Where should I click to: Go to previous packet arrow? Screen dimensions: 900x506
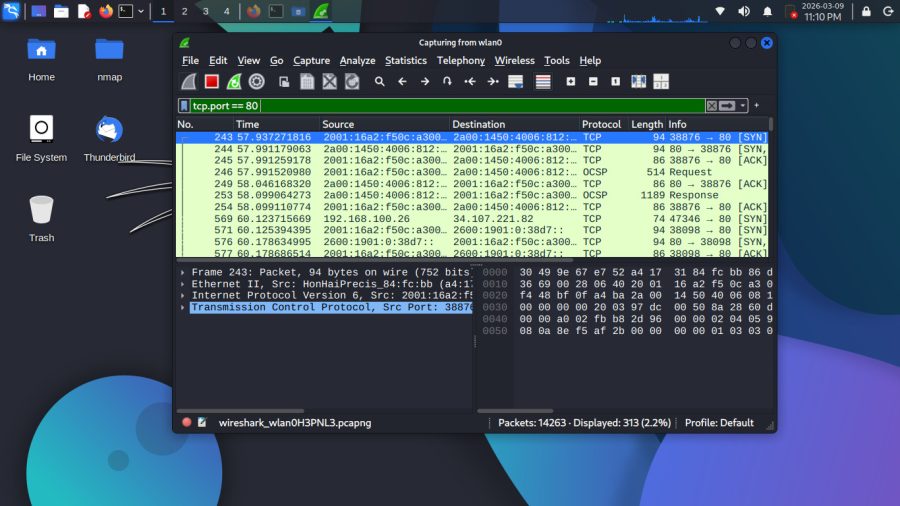tap(402, 82)
